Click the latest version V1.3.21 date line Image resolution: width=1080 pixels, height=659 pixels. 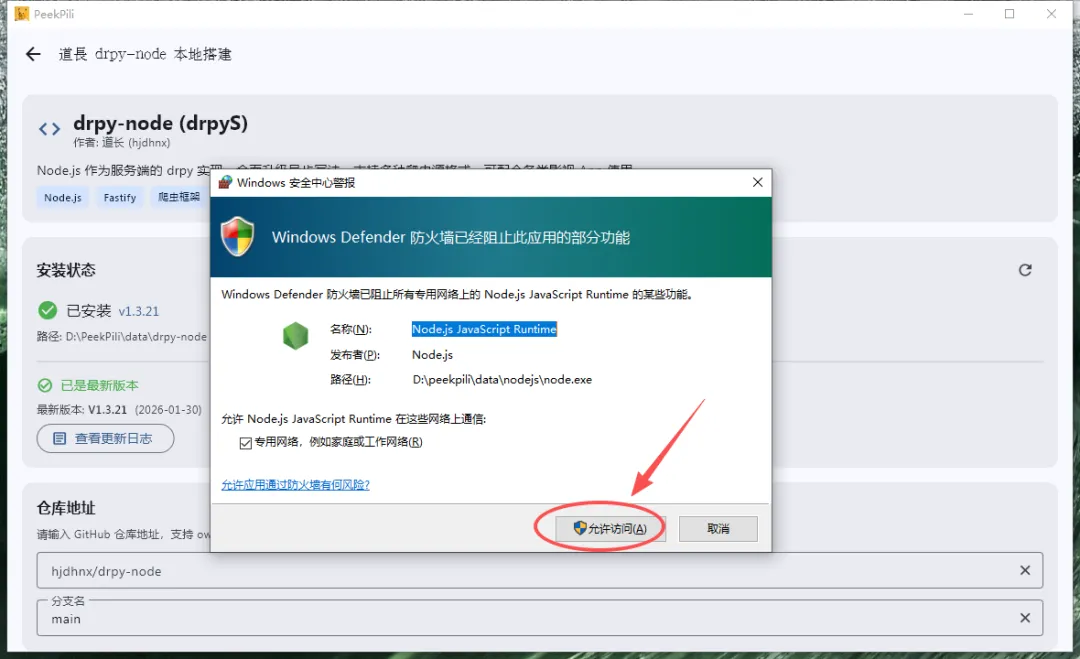click(x=119, y=410)
